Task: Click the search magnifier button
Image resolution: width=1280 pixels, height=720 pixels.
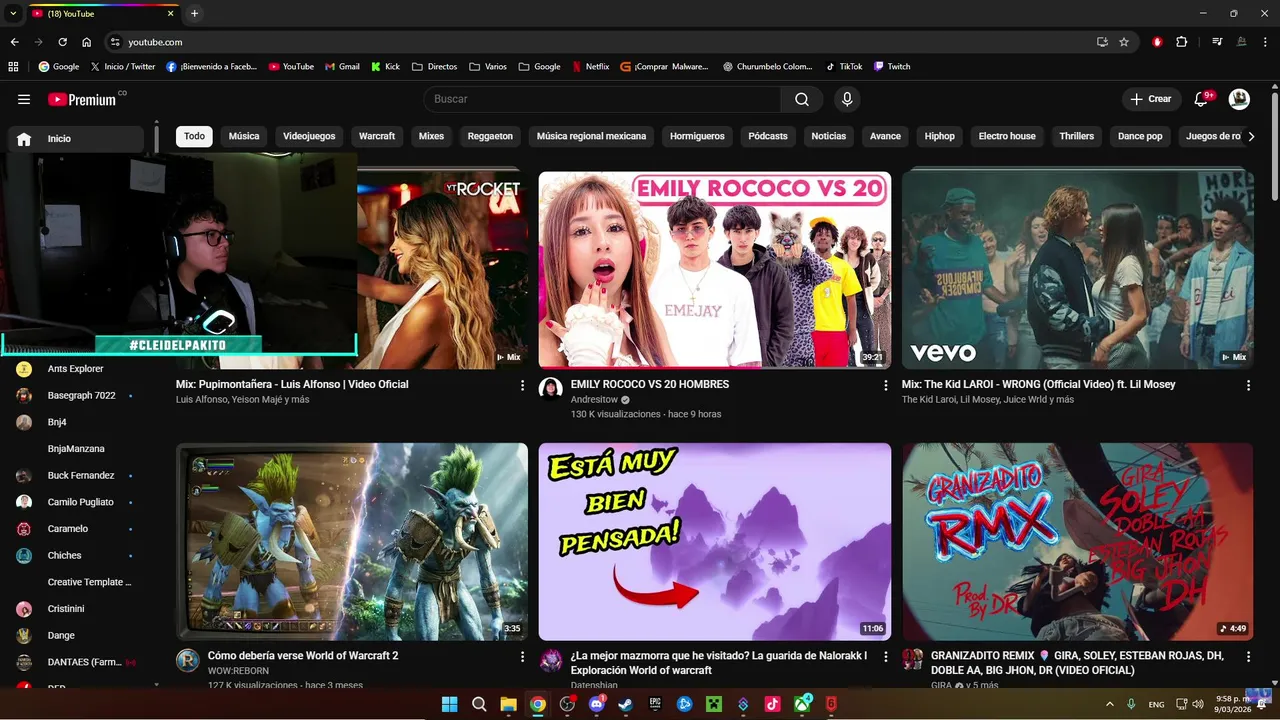Action: [x=802, y=99]
